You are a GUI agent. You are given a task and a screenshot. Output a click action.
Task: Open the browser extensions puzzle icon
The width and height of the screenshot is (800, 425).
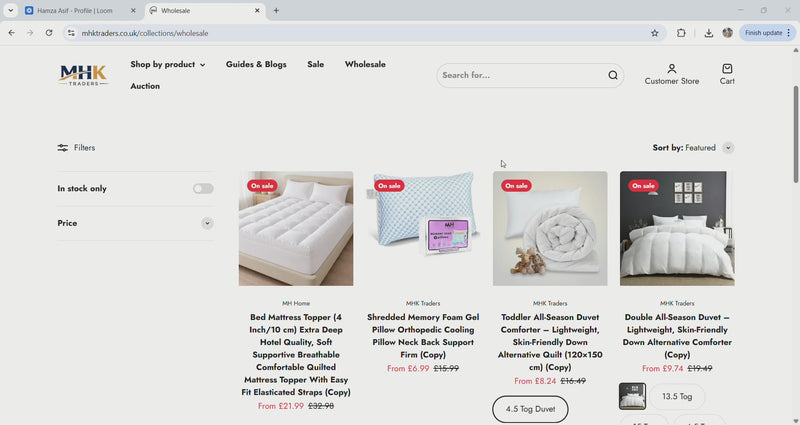coord(682,33)
